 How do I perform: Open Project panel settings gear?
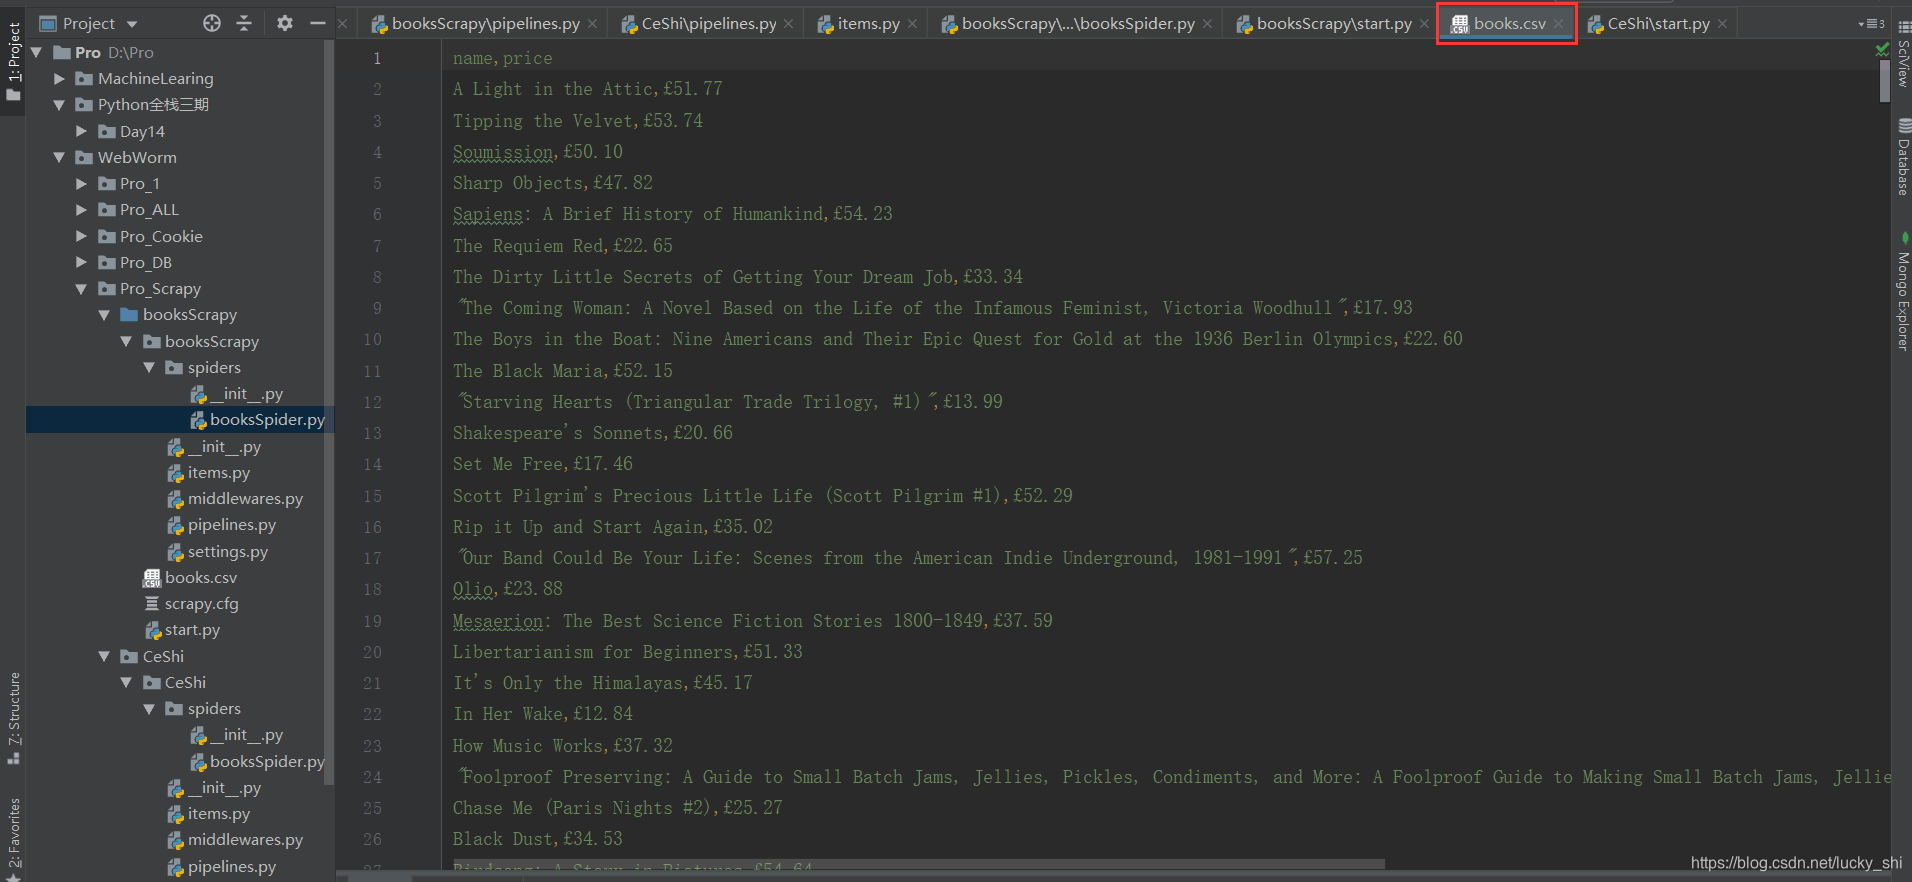coord(285,23)
